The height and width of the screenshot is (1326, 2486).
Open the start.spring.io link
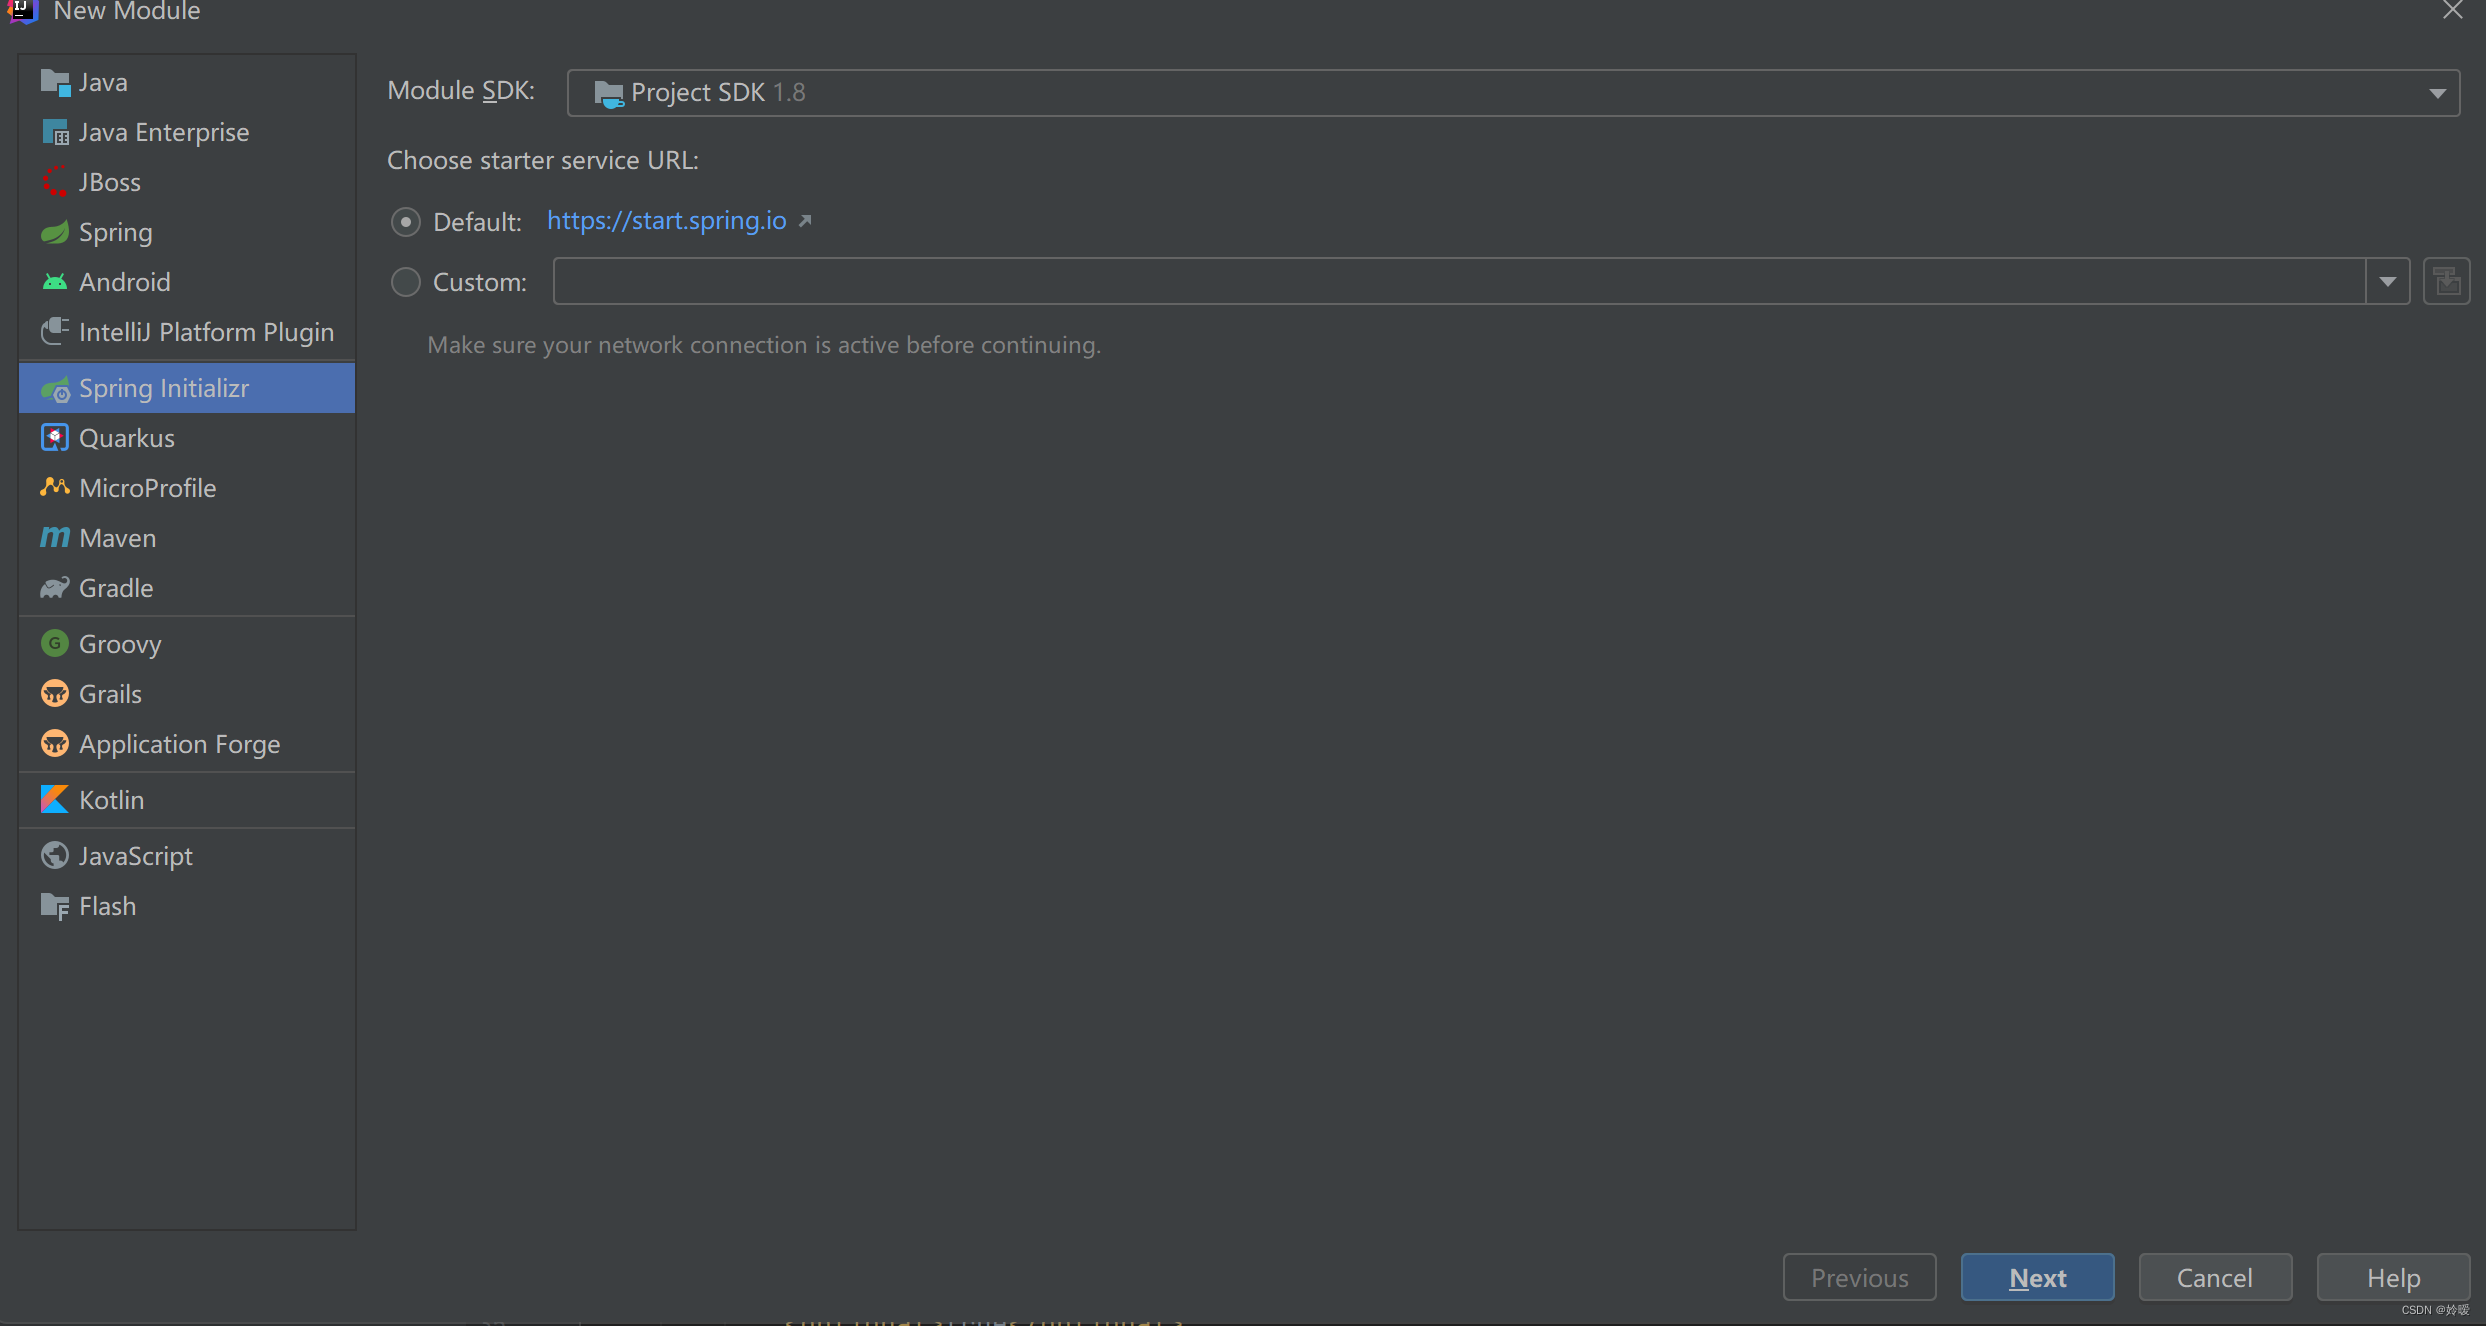coord(667,221)
